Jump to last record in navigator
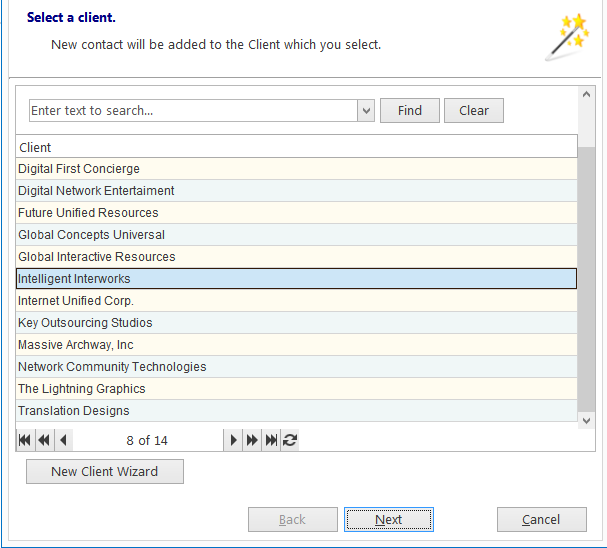 tap(271, 440)
